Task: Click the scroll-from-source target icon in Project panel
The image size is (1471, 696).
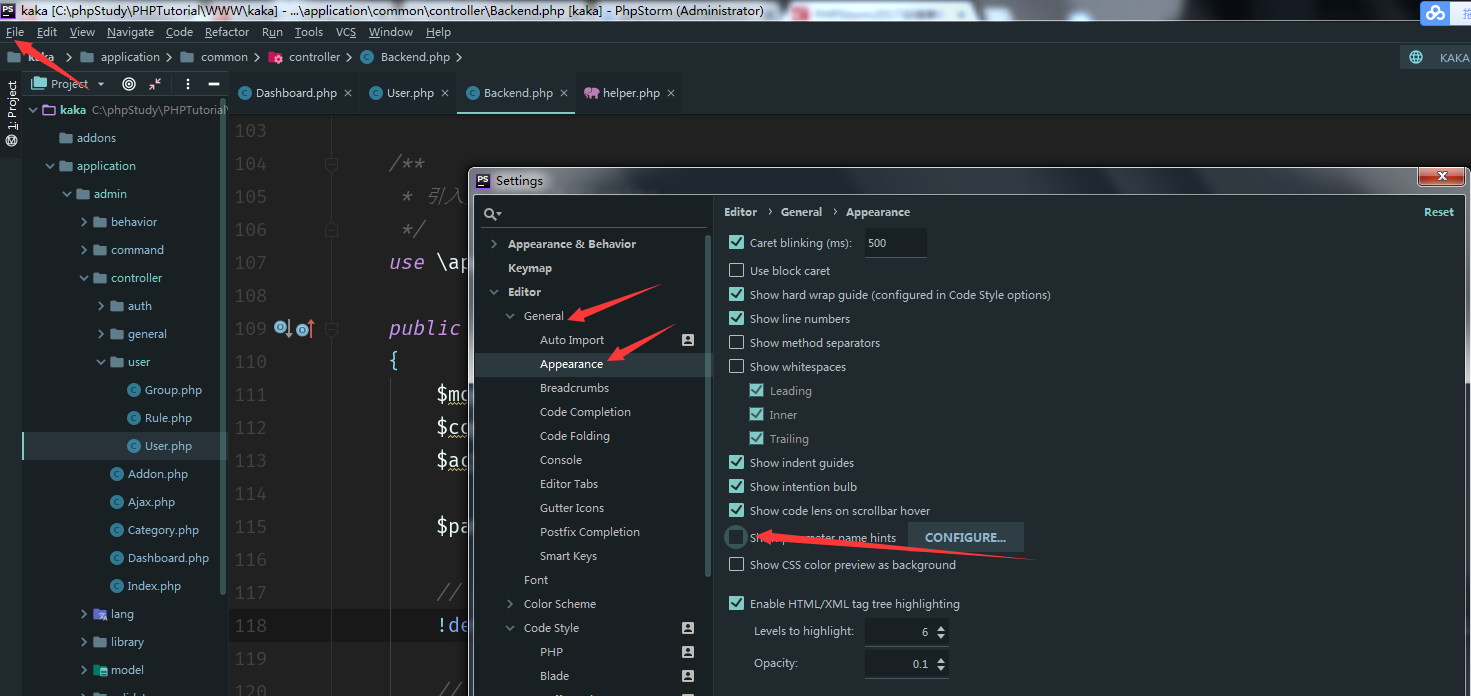Action: point(129,84)
